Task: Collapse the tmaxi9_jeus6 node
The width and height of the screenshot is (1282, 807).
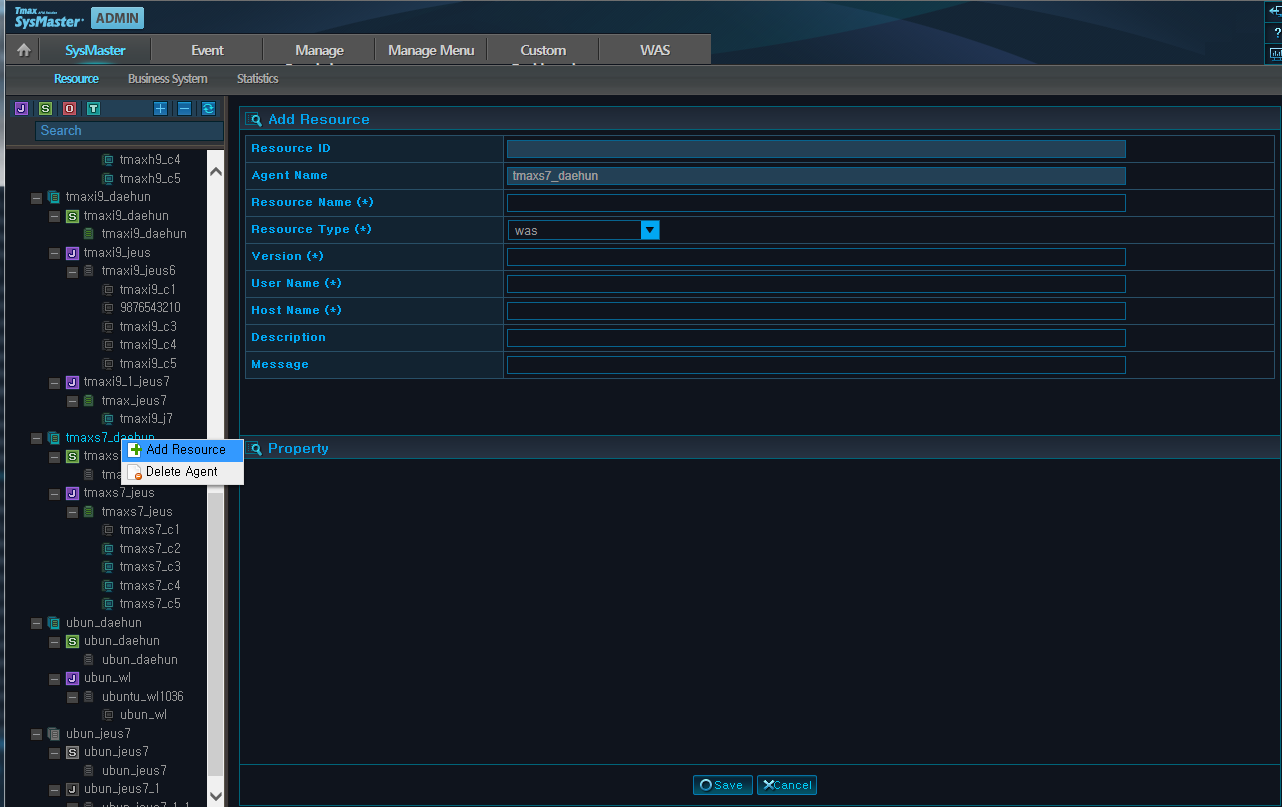Action: 72,271
